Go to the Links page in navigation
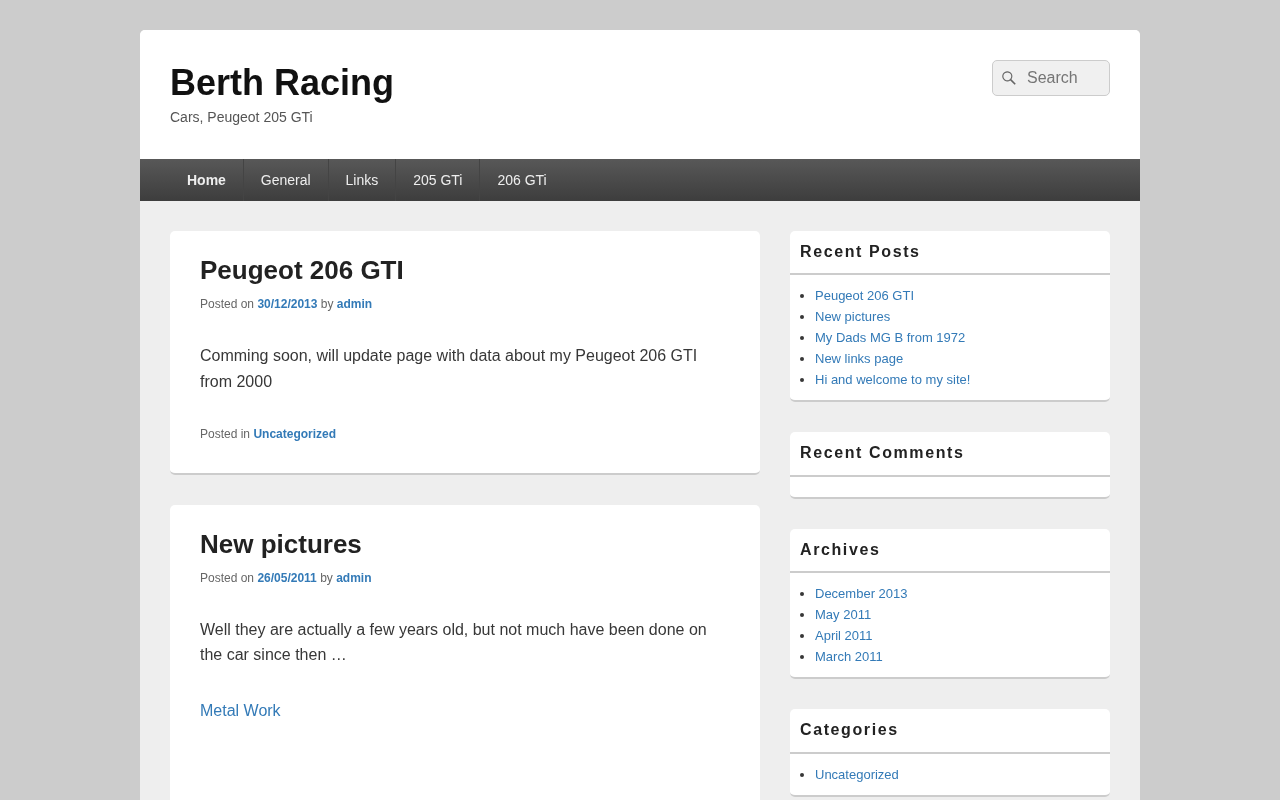This screenshot has height=800, width=1280. click(362, 180)
